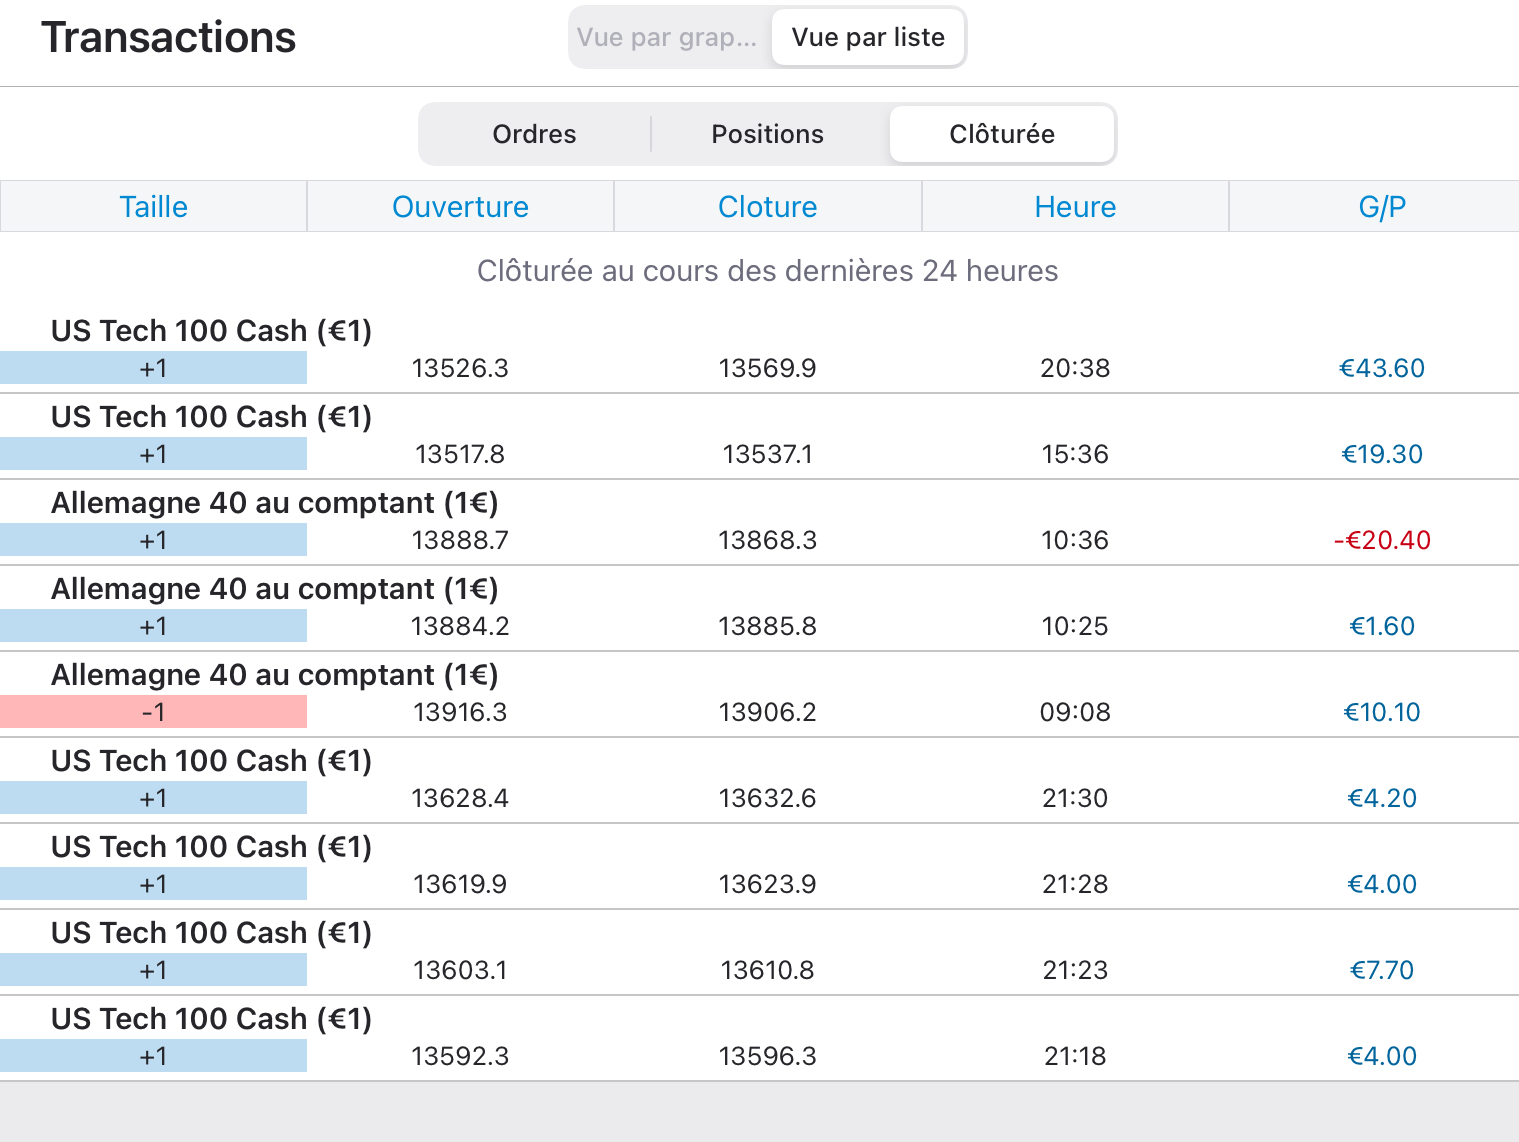Viewport: 1519px width, 1142px height.
Task: Click the €7.70 profit value
Action: click(x=1382, y=970)
